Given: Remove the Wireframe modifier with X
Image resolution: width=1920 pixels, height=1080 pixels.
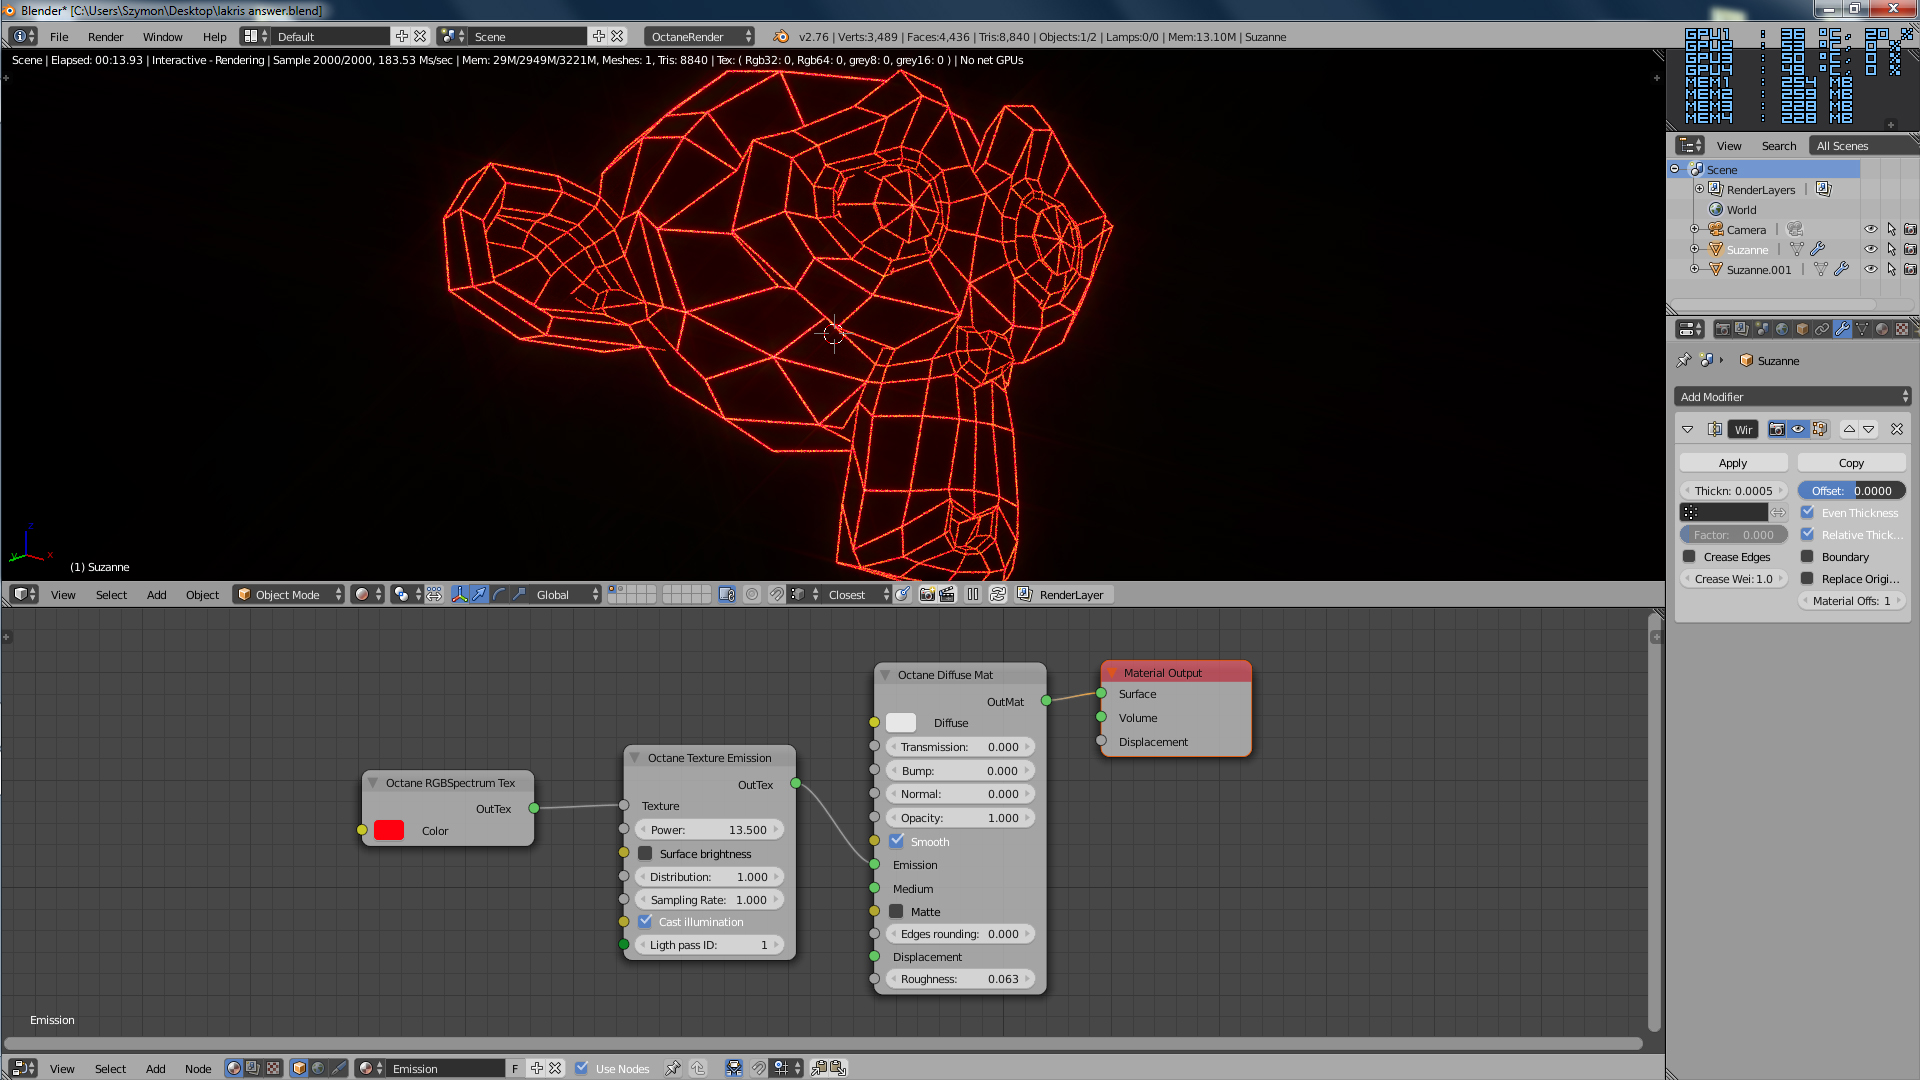Looking at the screenshot, I should point(1897,429).
